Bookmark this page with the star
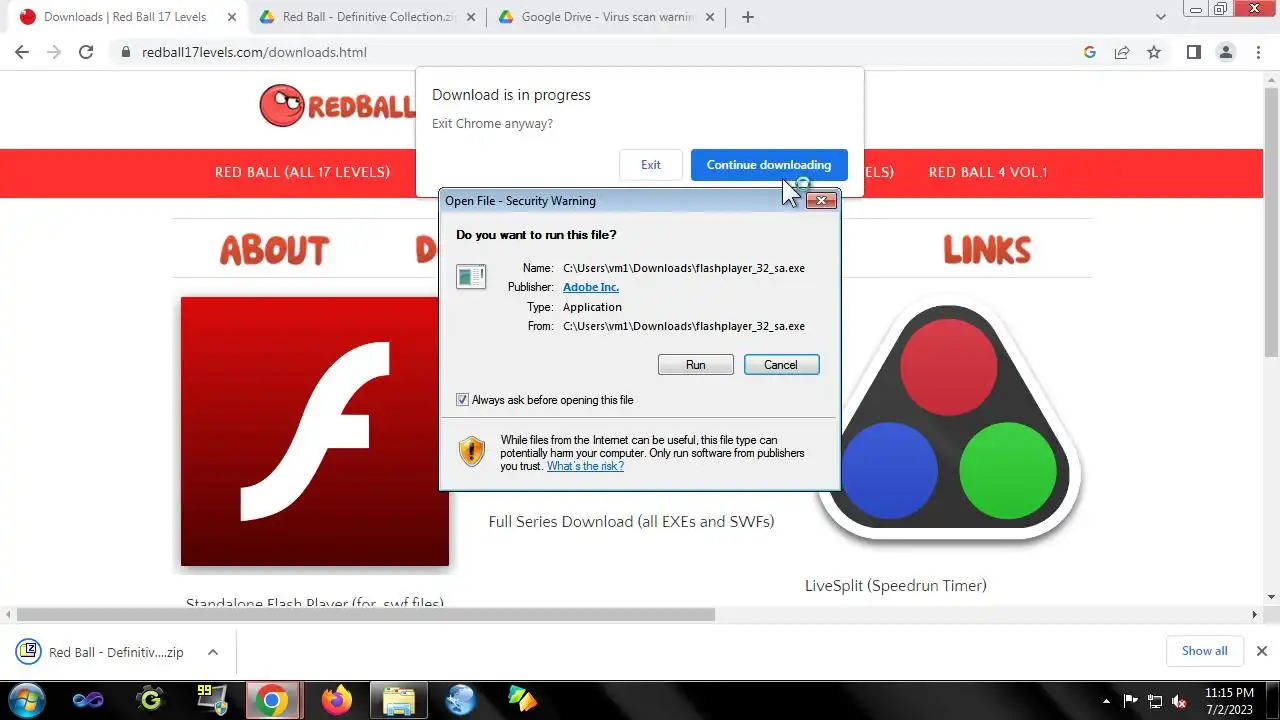 pos(1154,52)
